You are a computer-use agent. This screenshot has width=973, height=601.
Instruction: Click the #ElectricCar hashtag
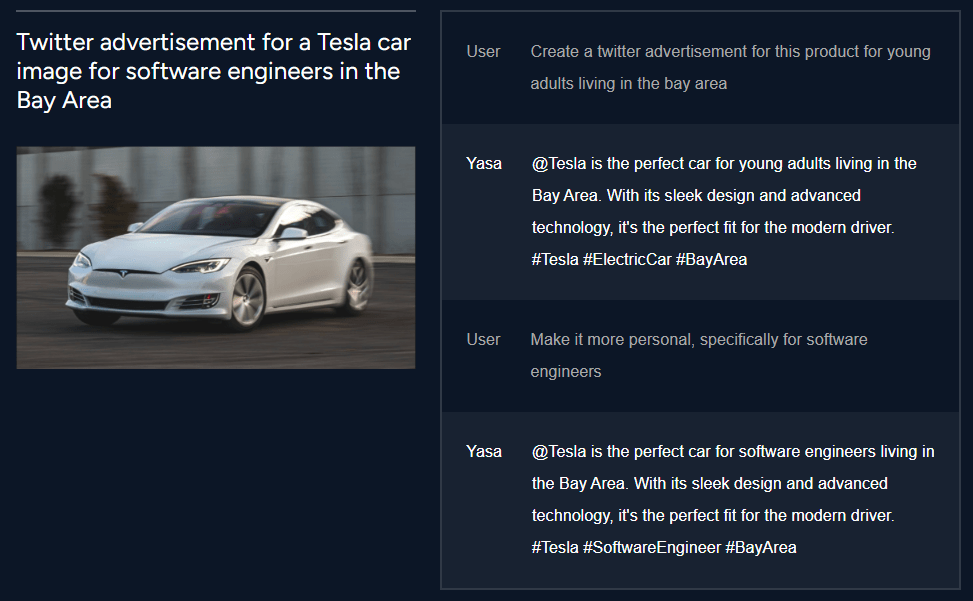click(x=627, y=259)
